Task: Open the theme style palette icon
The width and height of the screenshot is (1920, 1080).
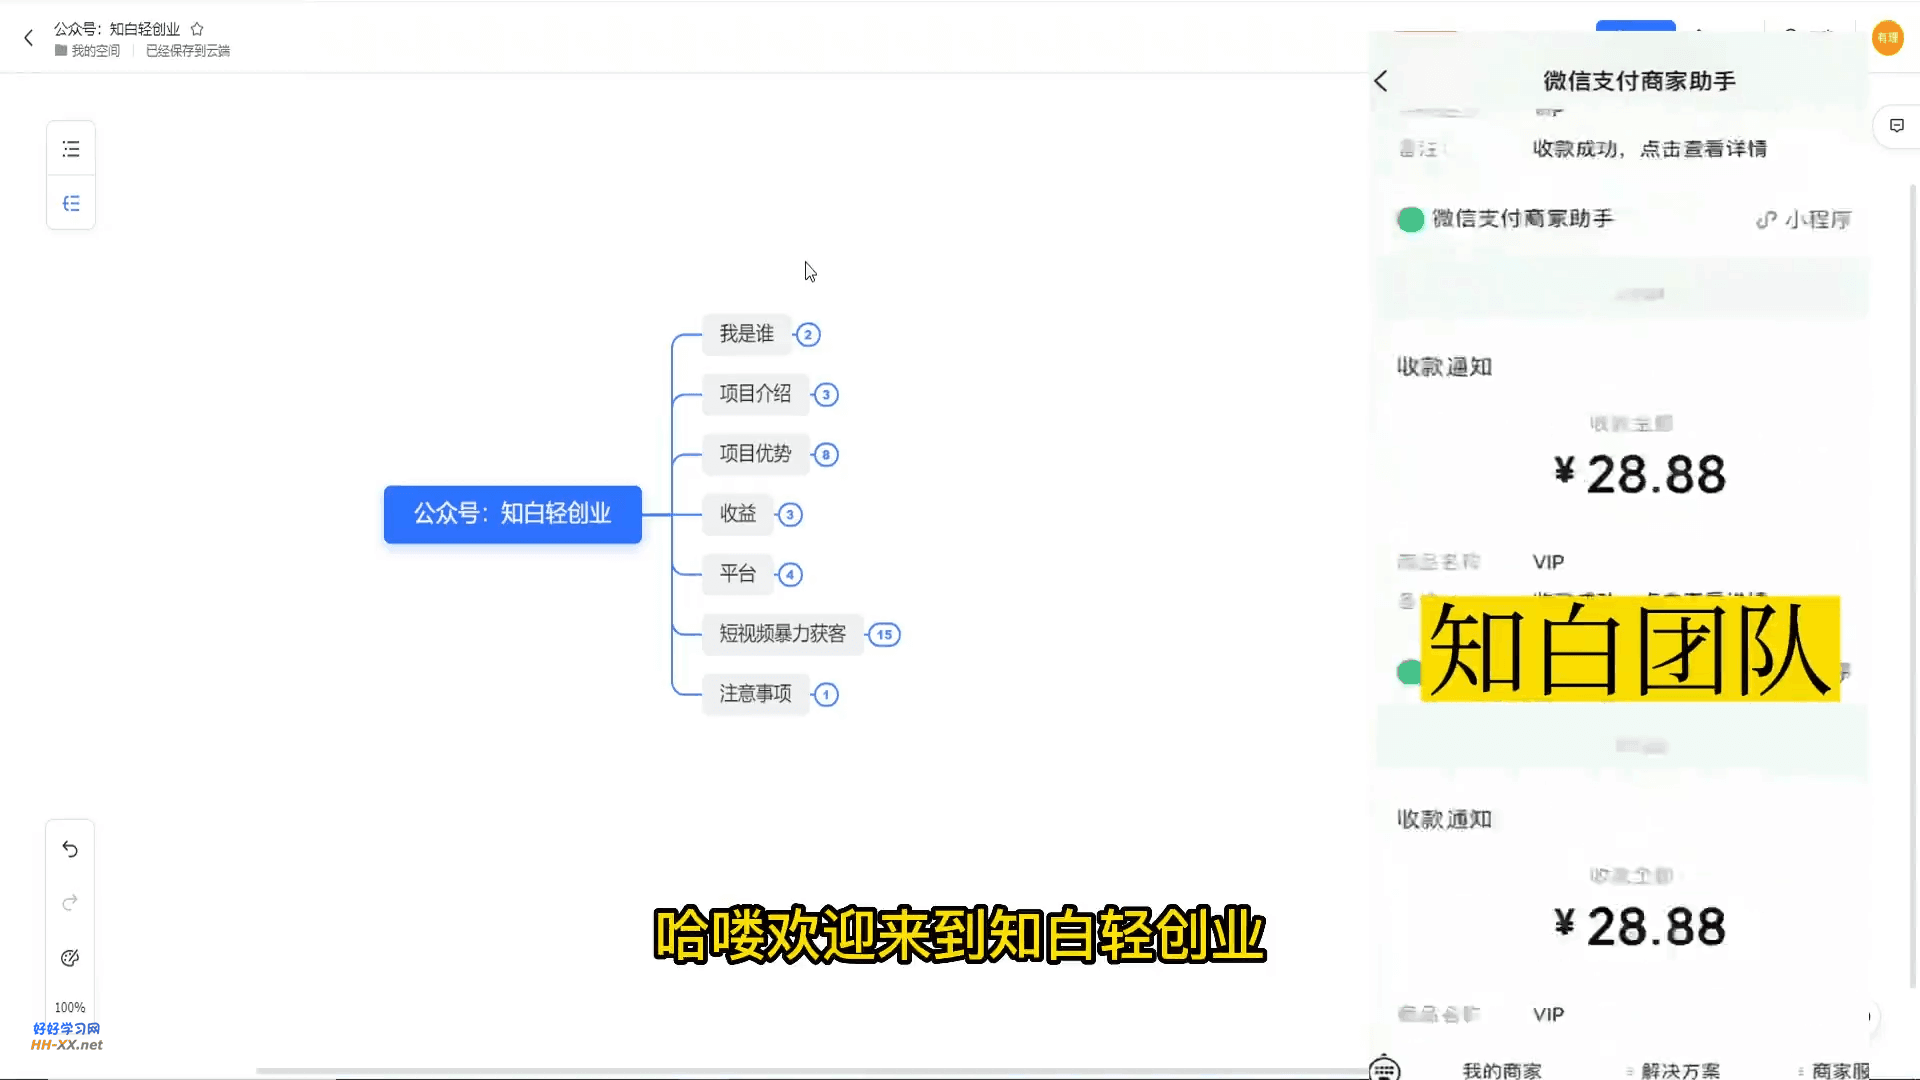Action: coord(70,958)
